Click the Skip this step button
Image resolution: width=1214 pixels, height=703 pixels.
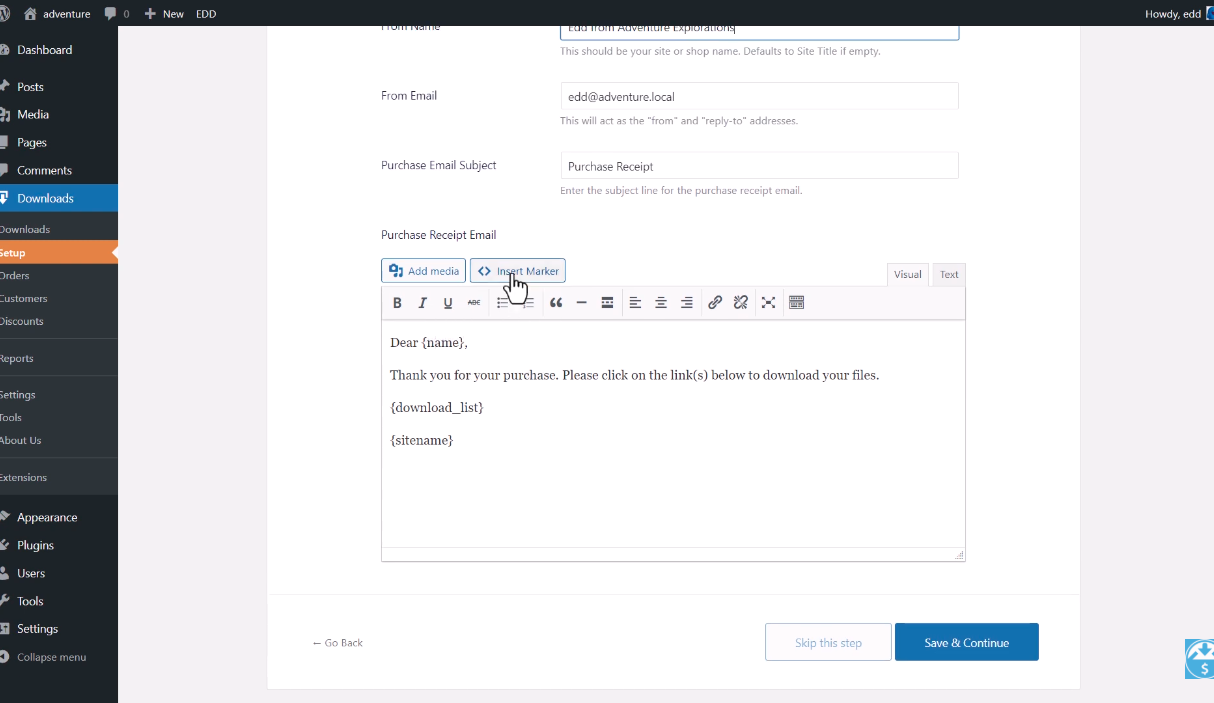pos(828,643)
